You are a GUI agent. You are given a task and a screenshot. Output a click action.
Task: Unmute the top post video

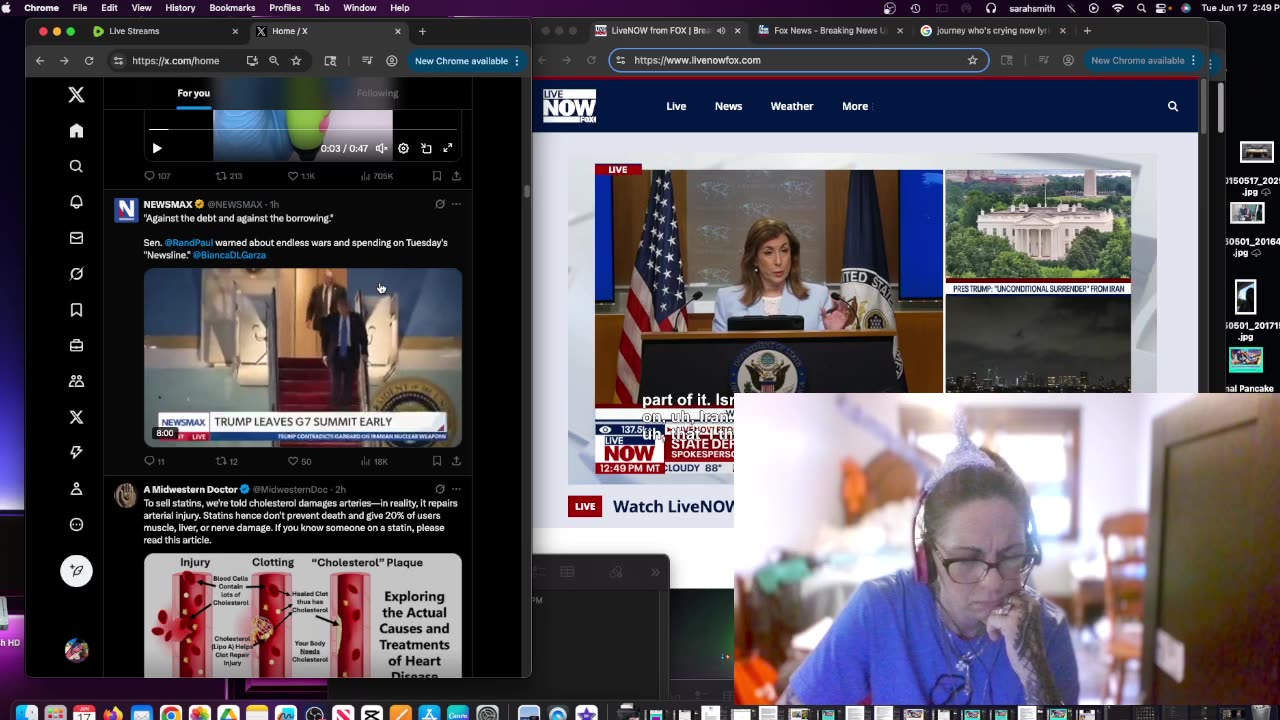coord(381,148)
